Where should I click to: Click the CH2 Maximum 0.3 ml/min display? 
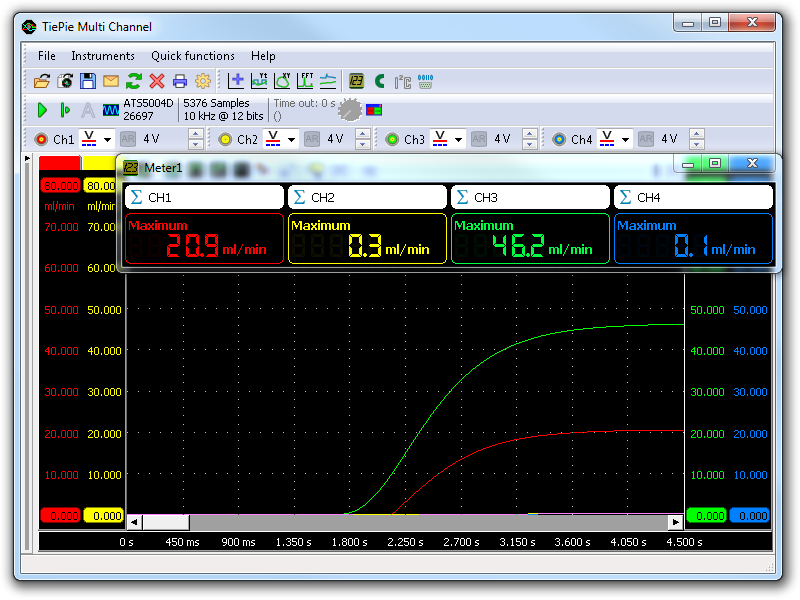[367, 239]
